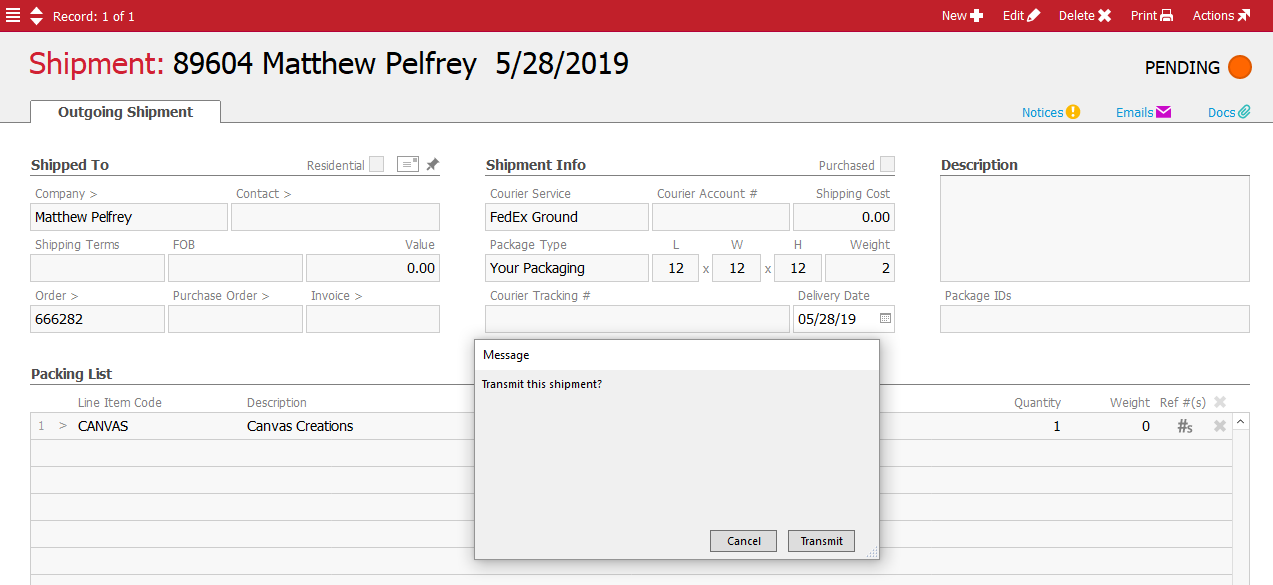Open the Delivery Date calendar picker

885,319
